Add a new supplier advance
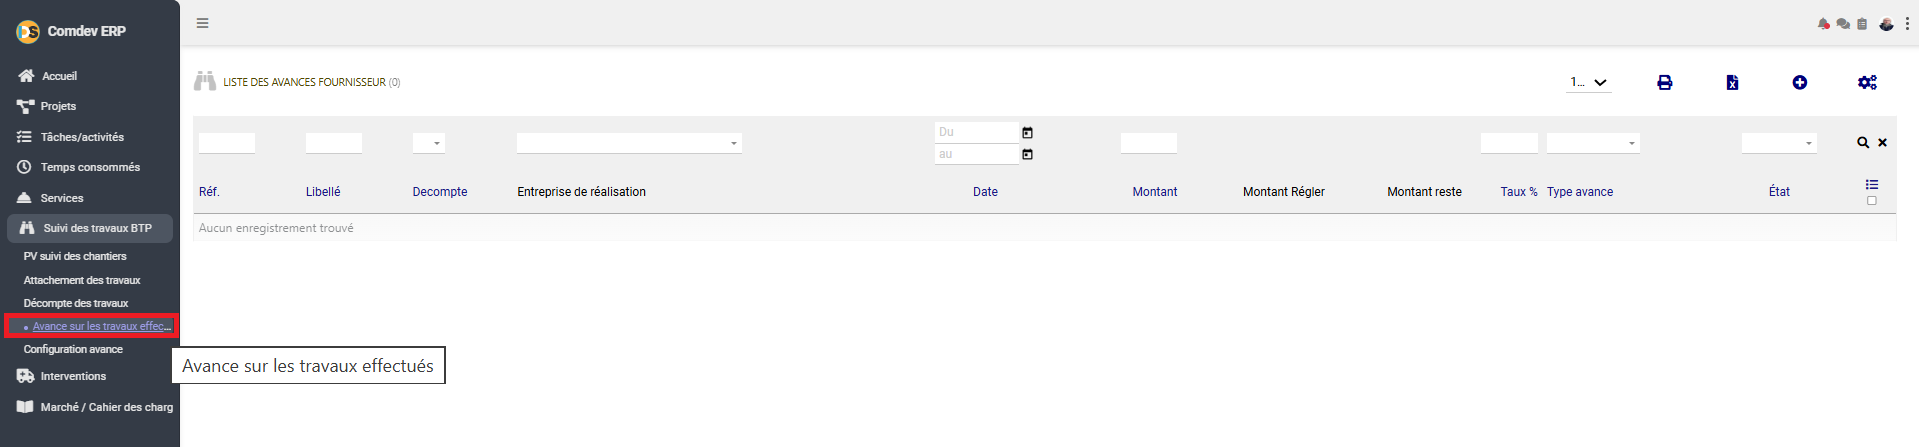This screenshot has height=447, width=1919. pos(1799,83)
